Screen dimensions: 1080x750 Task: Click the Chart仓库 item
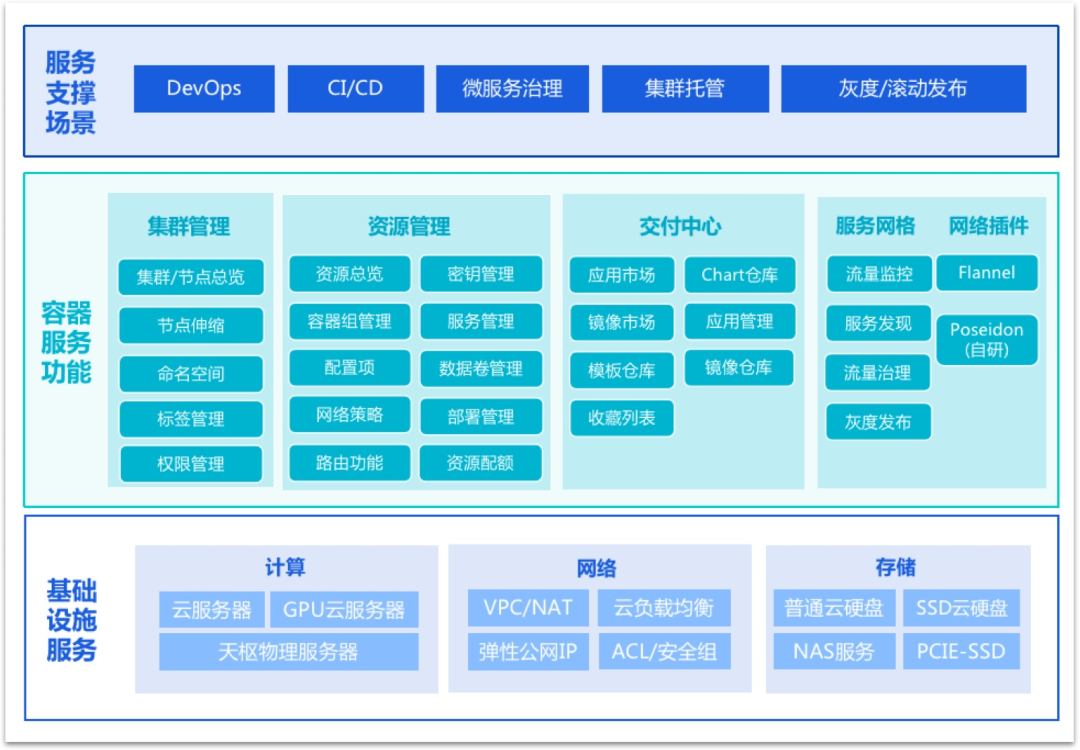coord(740,275)
